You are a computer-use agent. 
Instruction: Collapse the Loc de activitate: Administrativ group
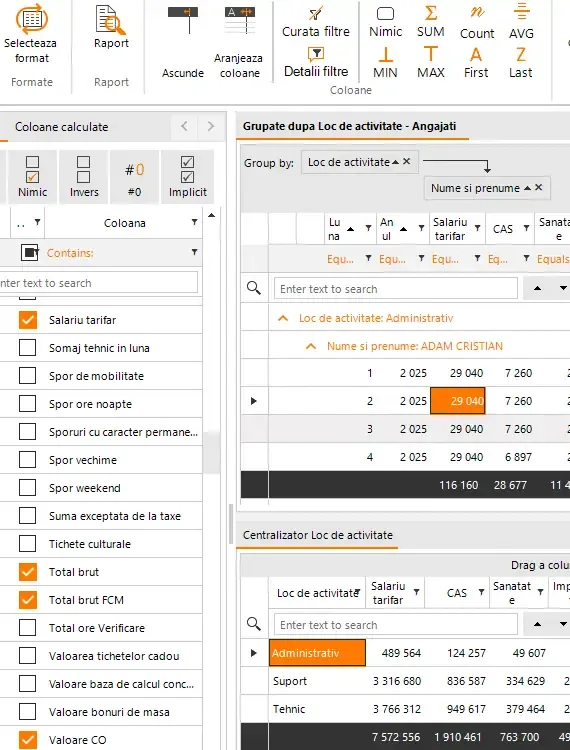pyautogui.click(x=283, y=318)
